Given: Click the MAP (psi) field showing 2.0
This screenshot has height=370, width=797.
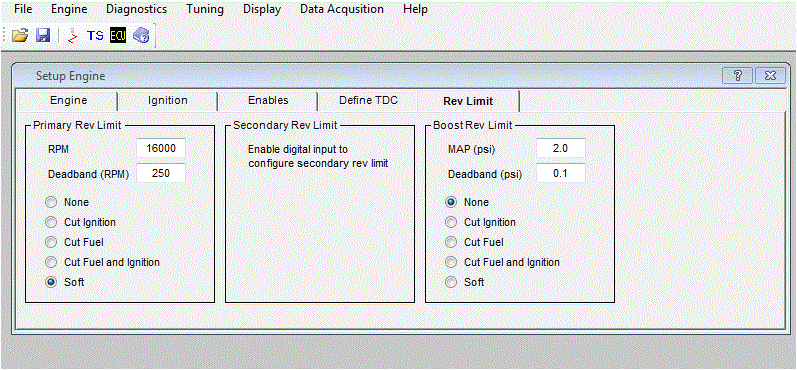Looking at the screenshot, I should click(x=561, y=149).
